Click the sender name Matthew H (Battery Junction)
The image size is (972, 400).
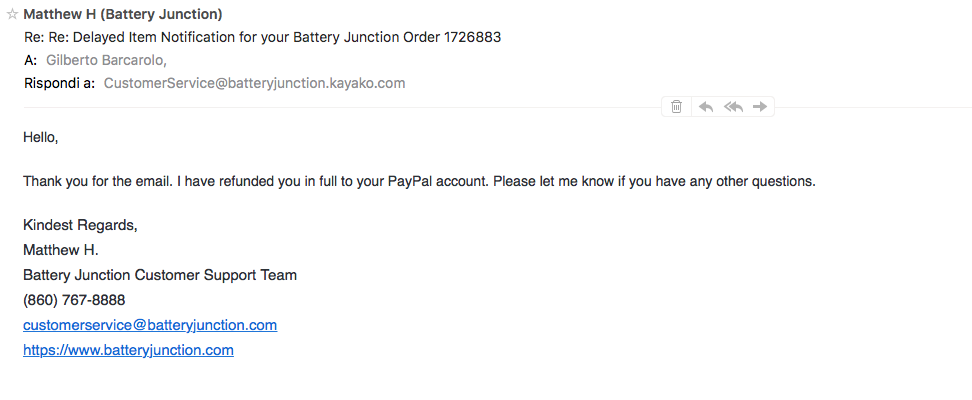point(122,14)
